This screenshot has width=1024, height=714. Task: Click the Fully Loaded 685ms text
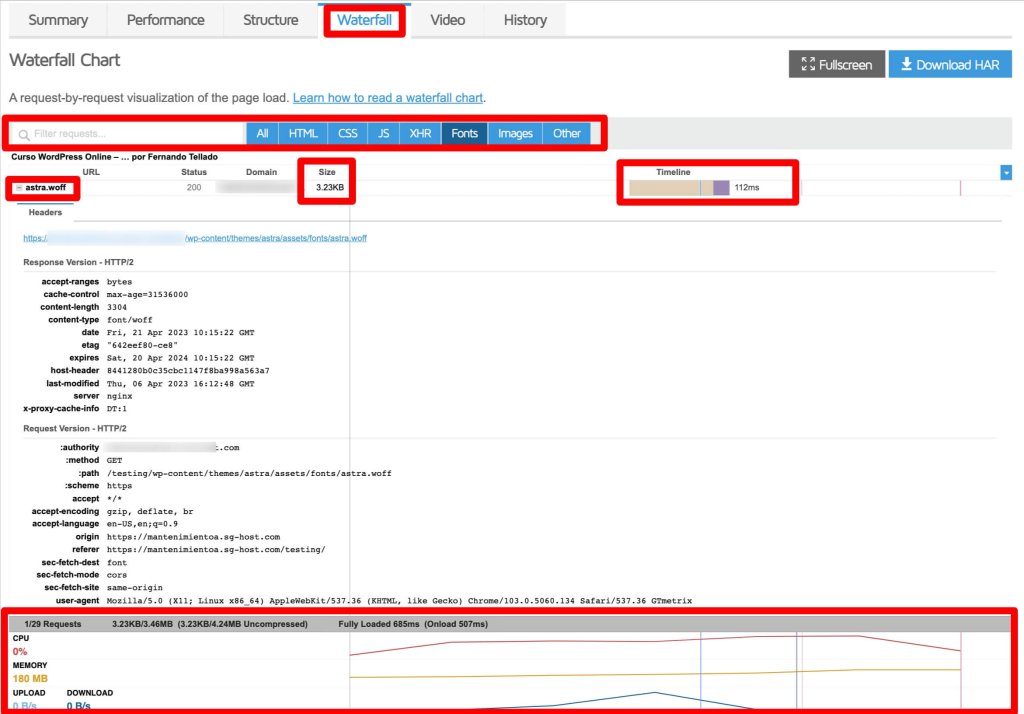(x=379, y=625)
